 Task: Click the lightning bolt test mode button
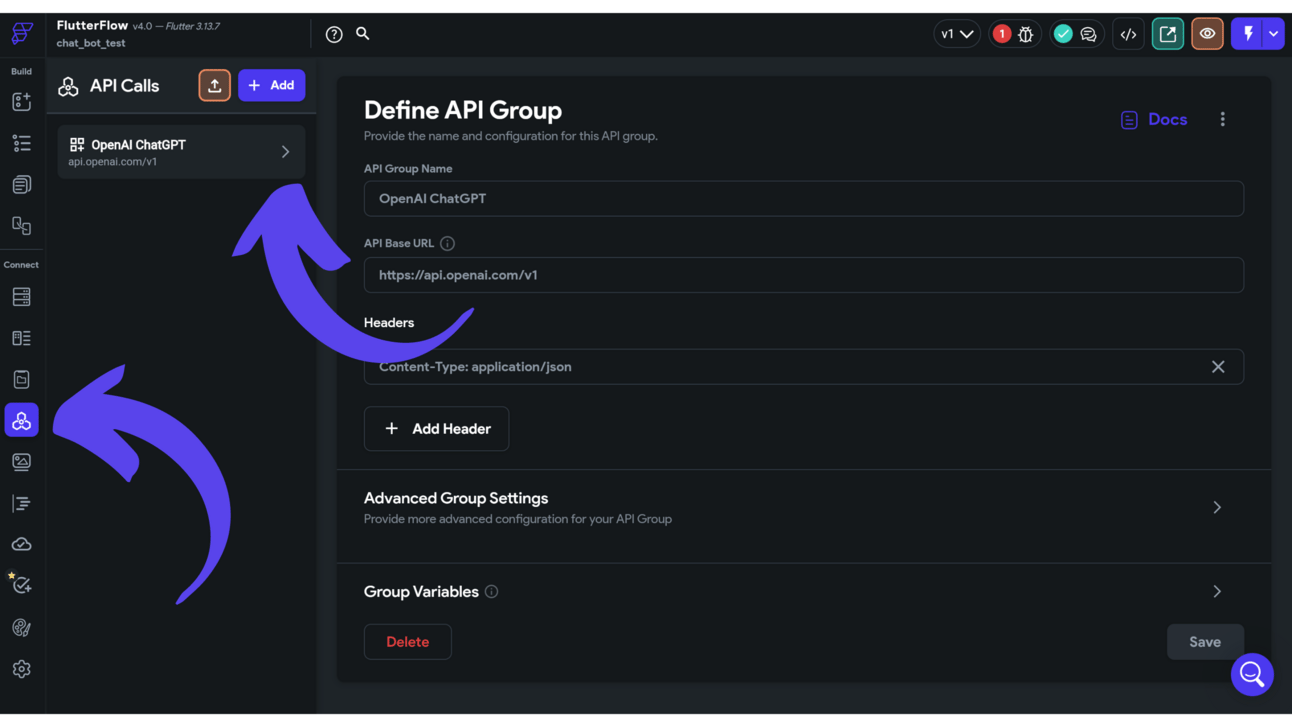[x=1247, y=34]
